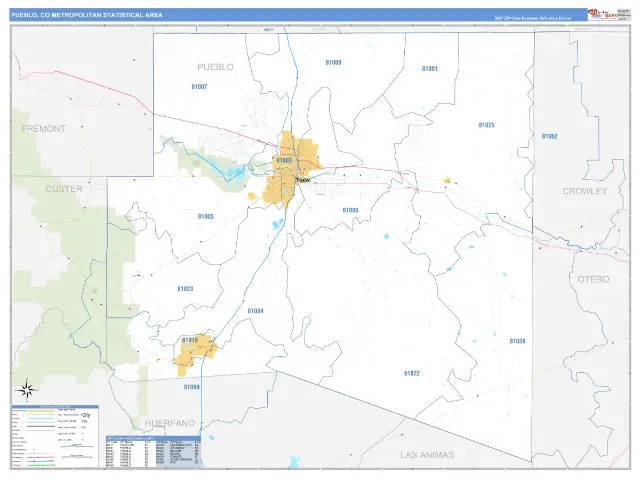Select the FREMONT county label

pyautogui.click(x=43, y=129)
